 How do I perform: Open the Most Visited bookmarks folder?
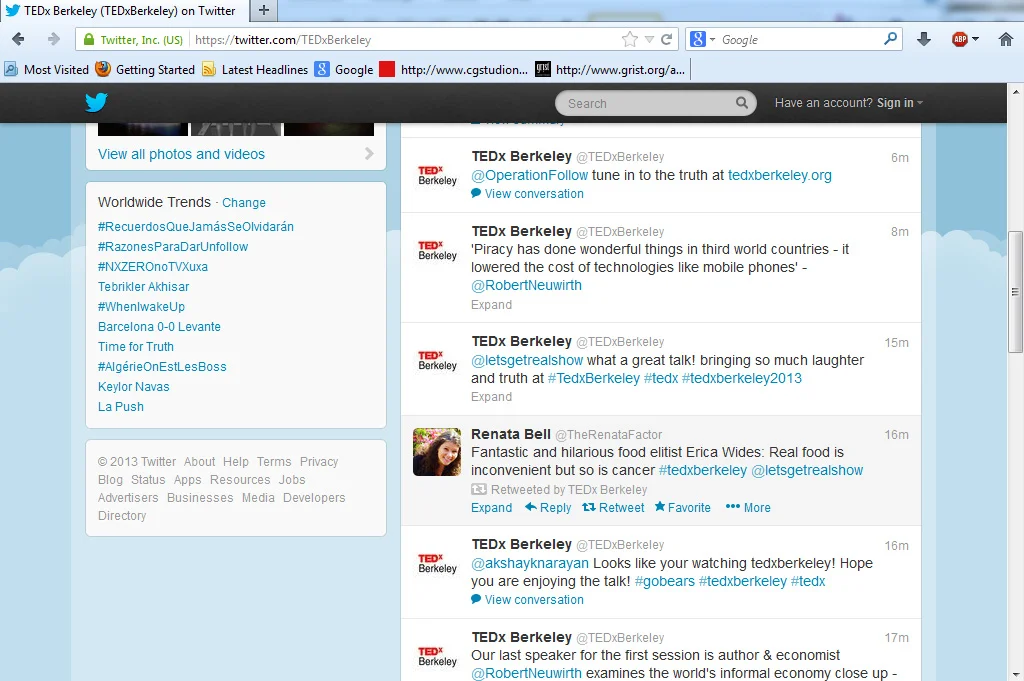pos(46,69)
